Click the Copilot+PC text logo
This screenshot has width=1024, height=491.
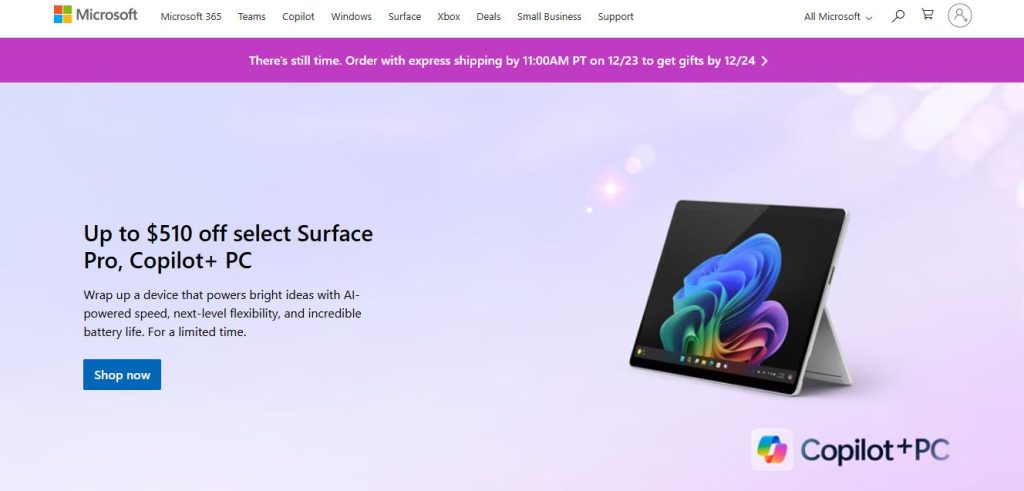click(875, 450)
